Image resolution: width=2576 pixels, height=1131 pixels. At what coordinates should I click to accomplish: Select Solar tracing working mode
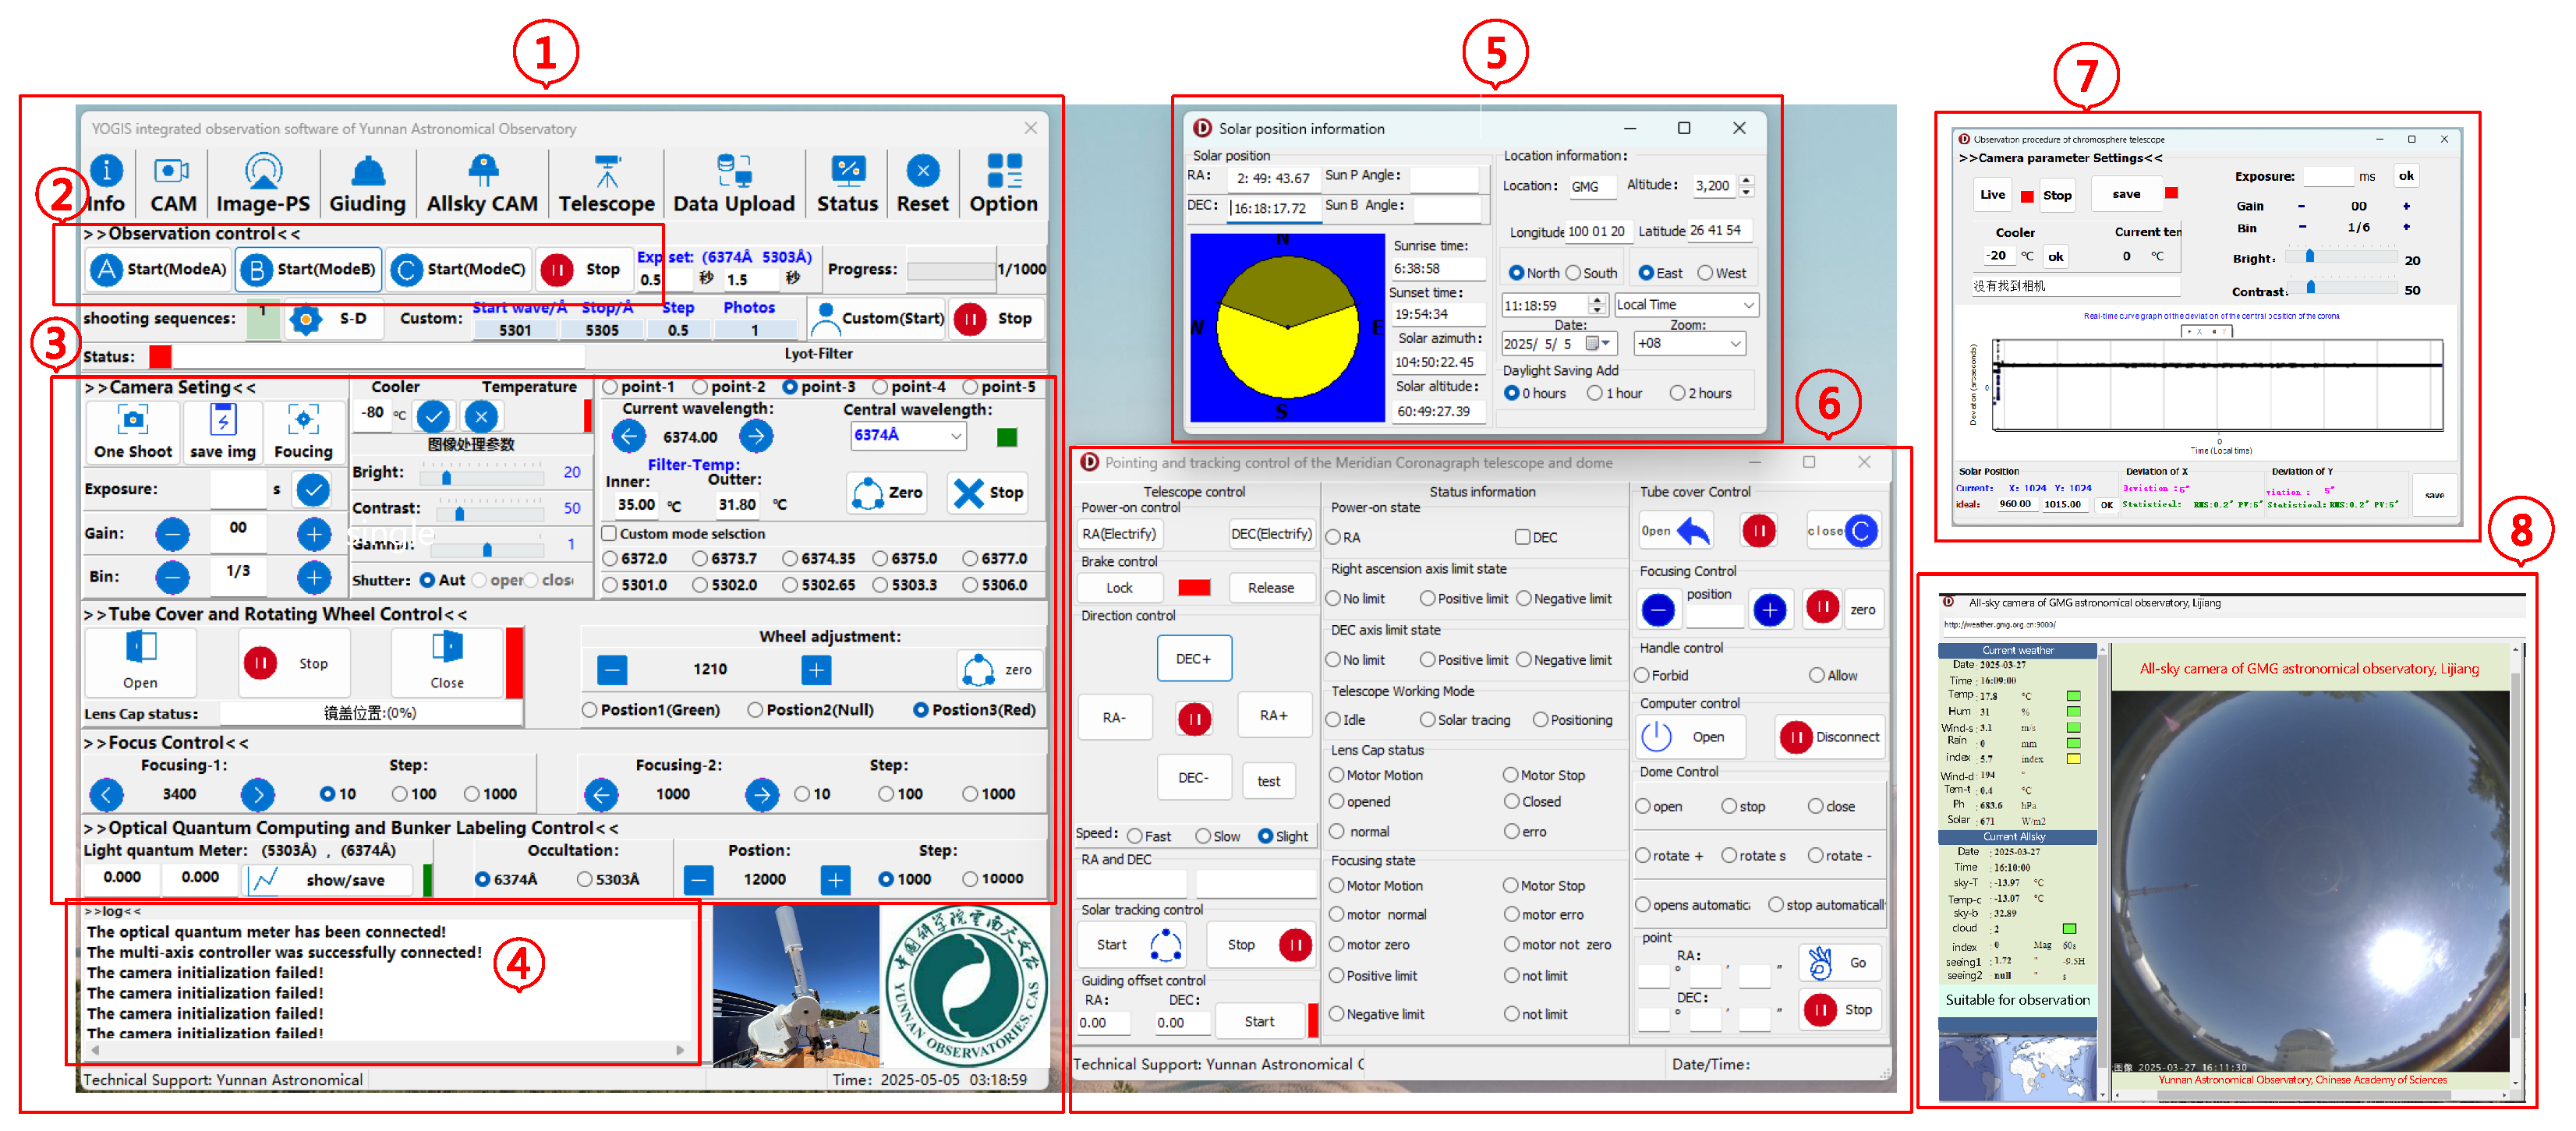pyautogui.click(x=1428, y=720)
